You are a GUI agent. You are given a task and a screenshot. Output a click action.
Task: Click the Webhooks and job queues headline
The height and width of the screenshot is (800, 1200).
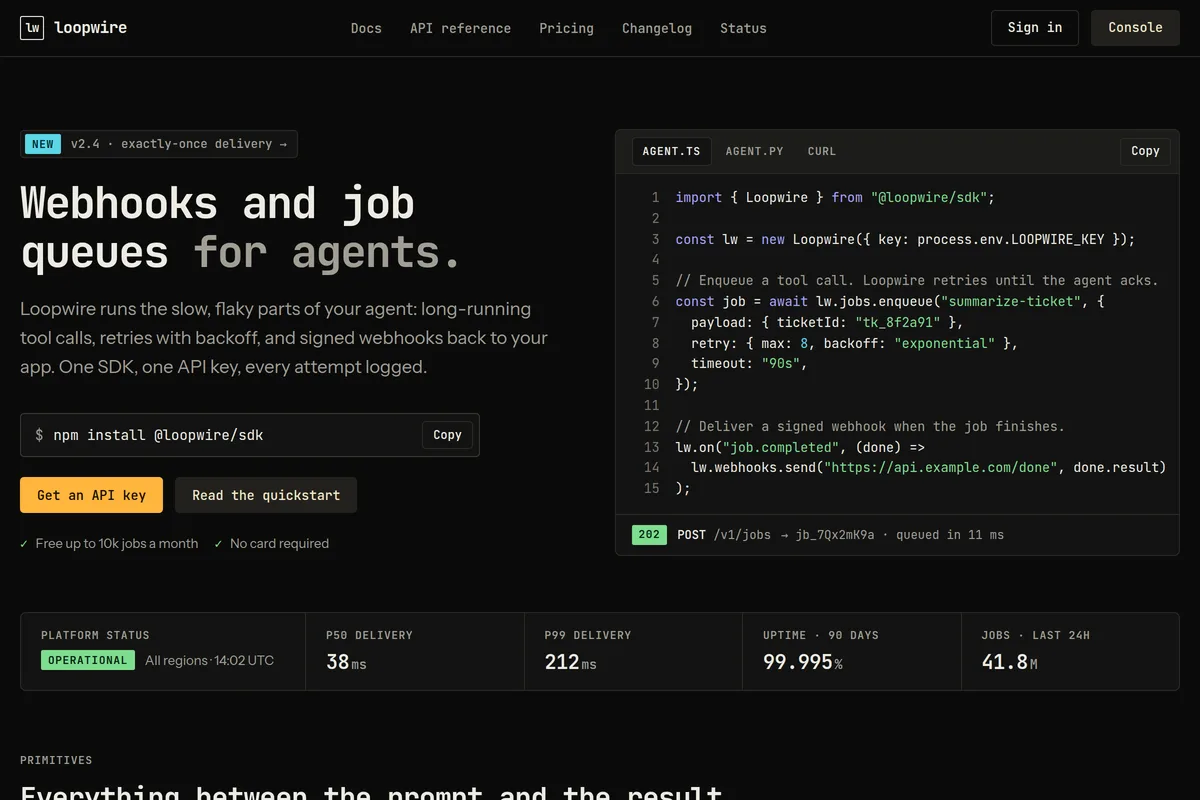tap(240, 228)
